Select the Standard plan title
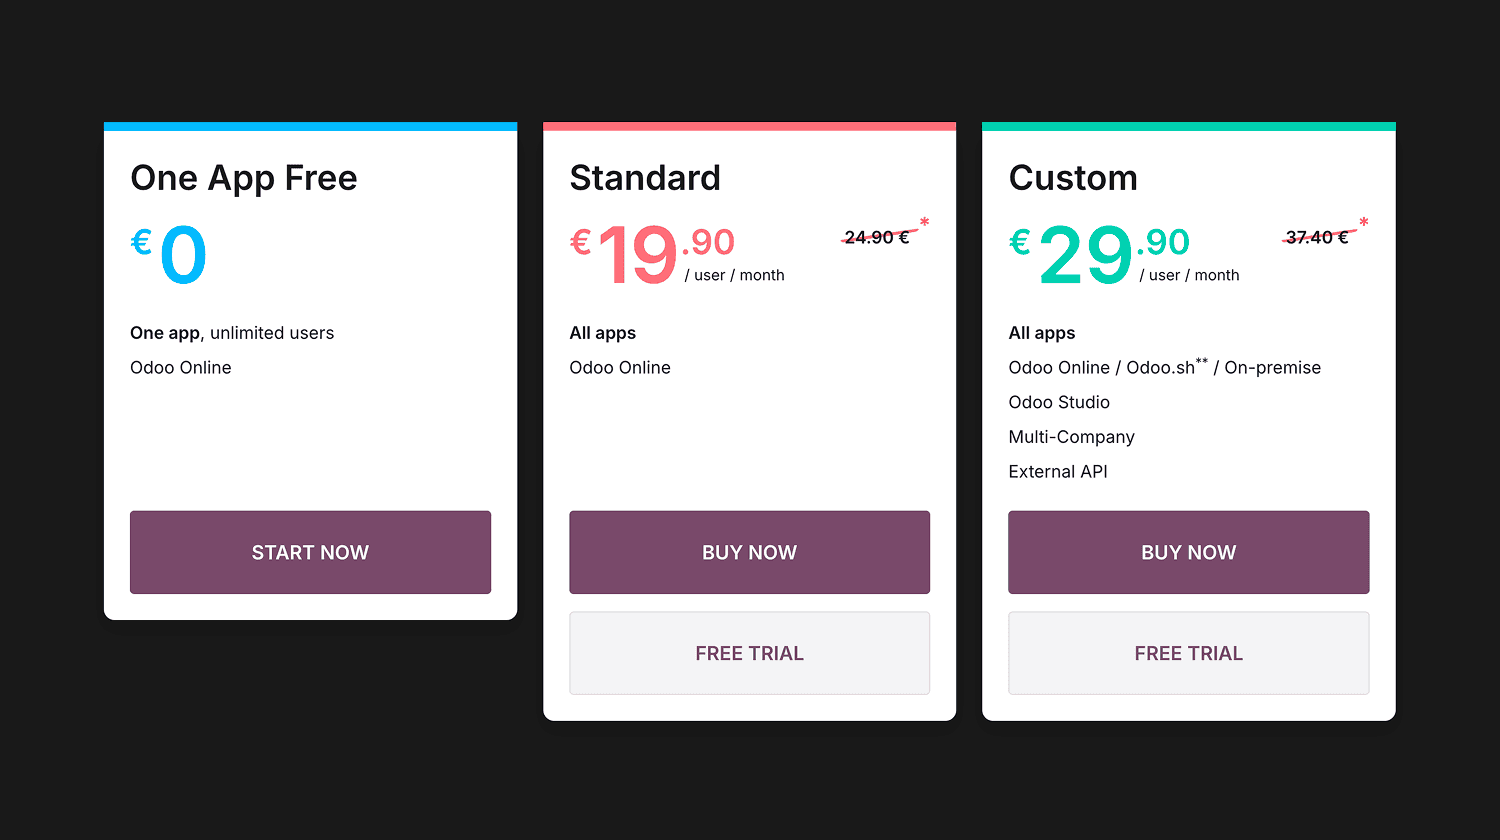This screenshot has width=1500, height=840. tap(645, 178)
